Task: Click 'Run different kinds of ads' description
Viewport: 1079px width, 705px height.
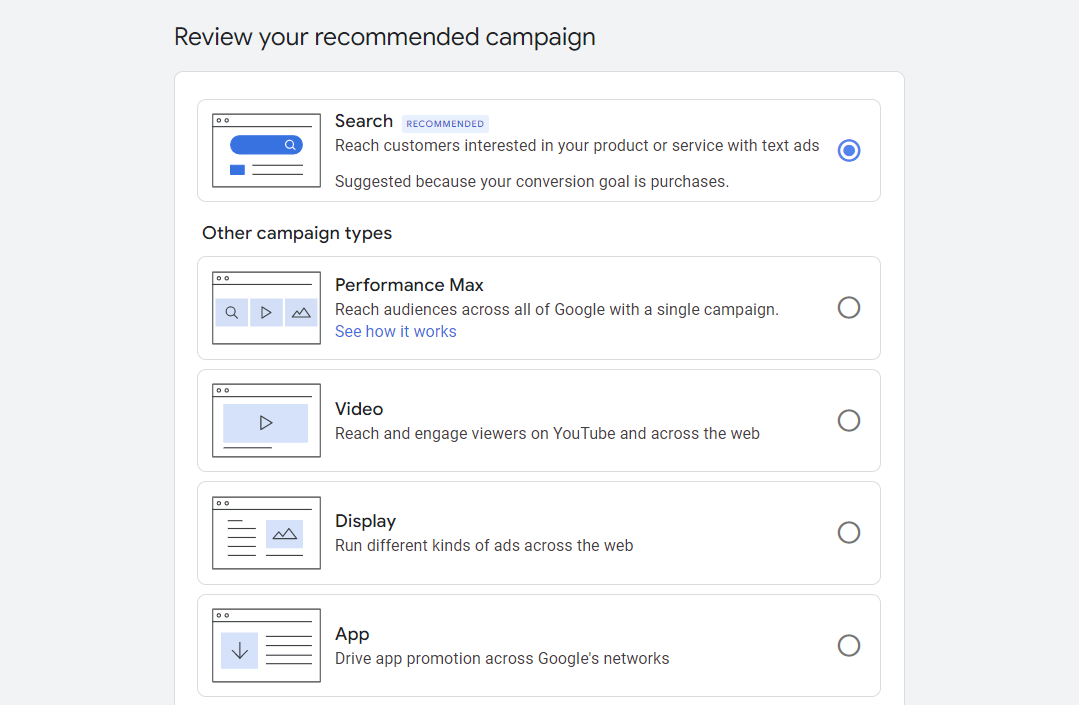Action: tap(484, 546)
